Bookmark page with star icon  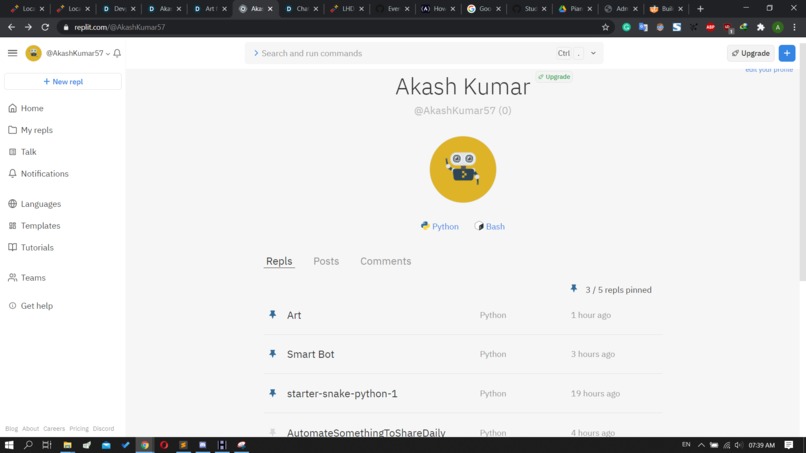pos(605,27)
